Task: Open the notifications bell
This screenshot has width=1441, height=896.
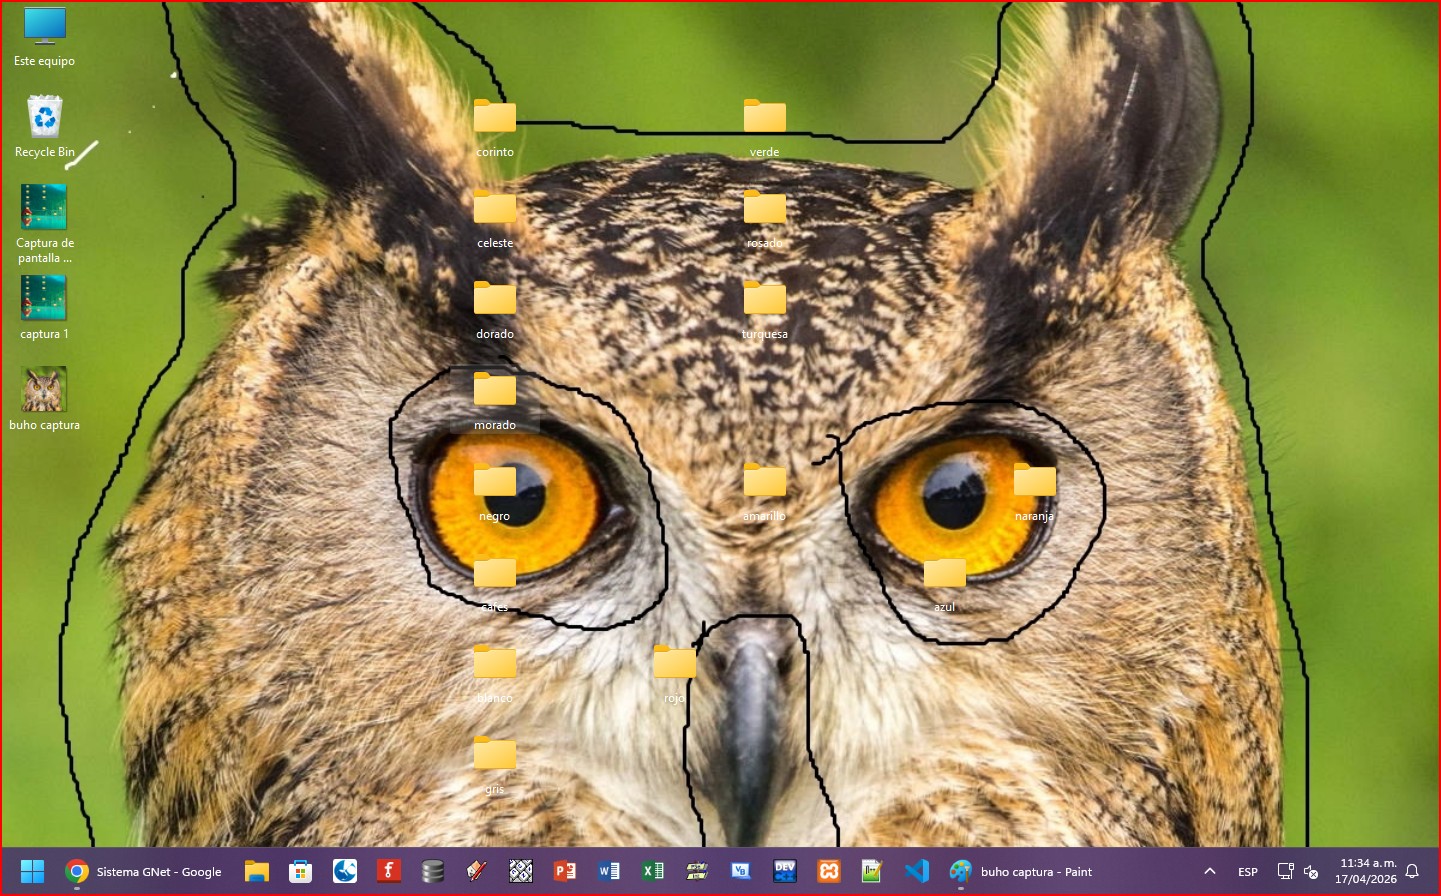Action: click(x=1412, y=871)
